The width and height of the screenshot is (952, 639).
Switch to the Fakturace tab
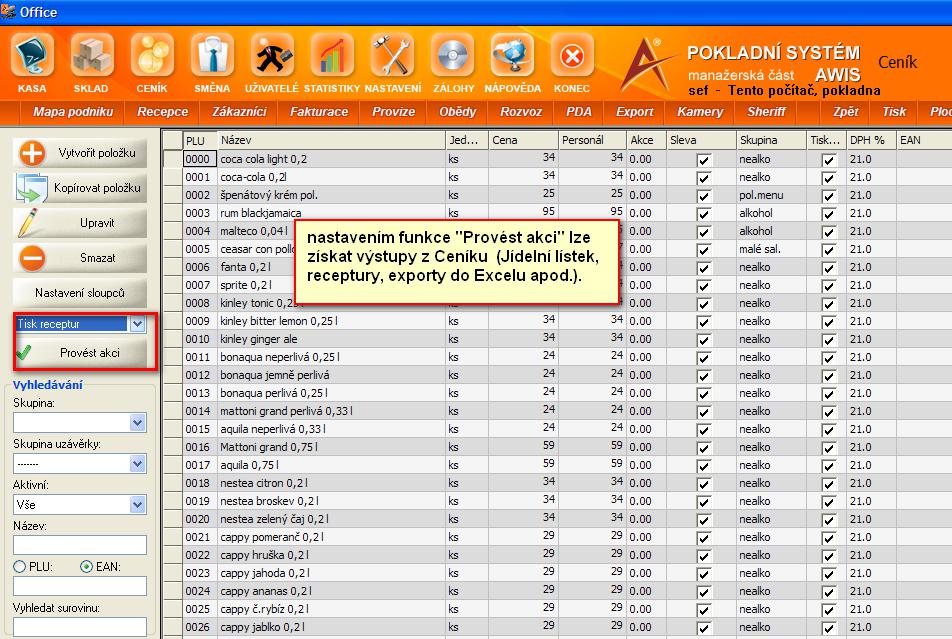pyautogui.click(x=319, y=112)
